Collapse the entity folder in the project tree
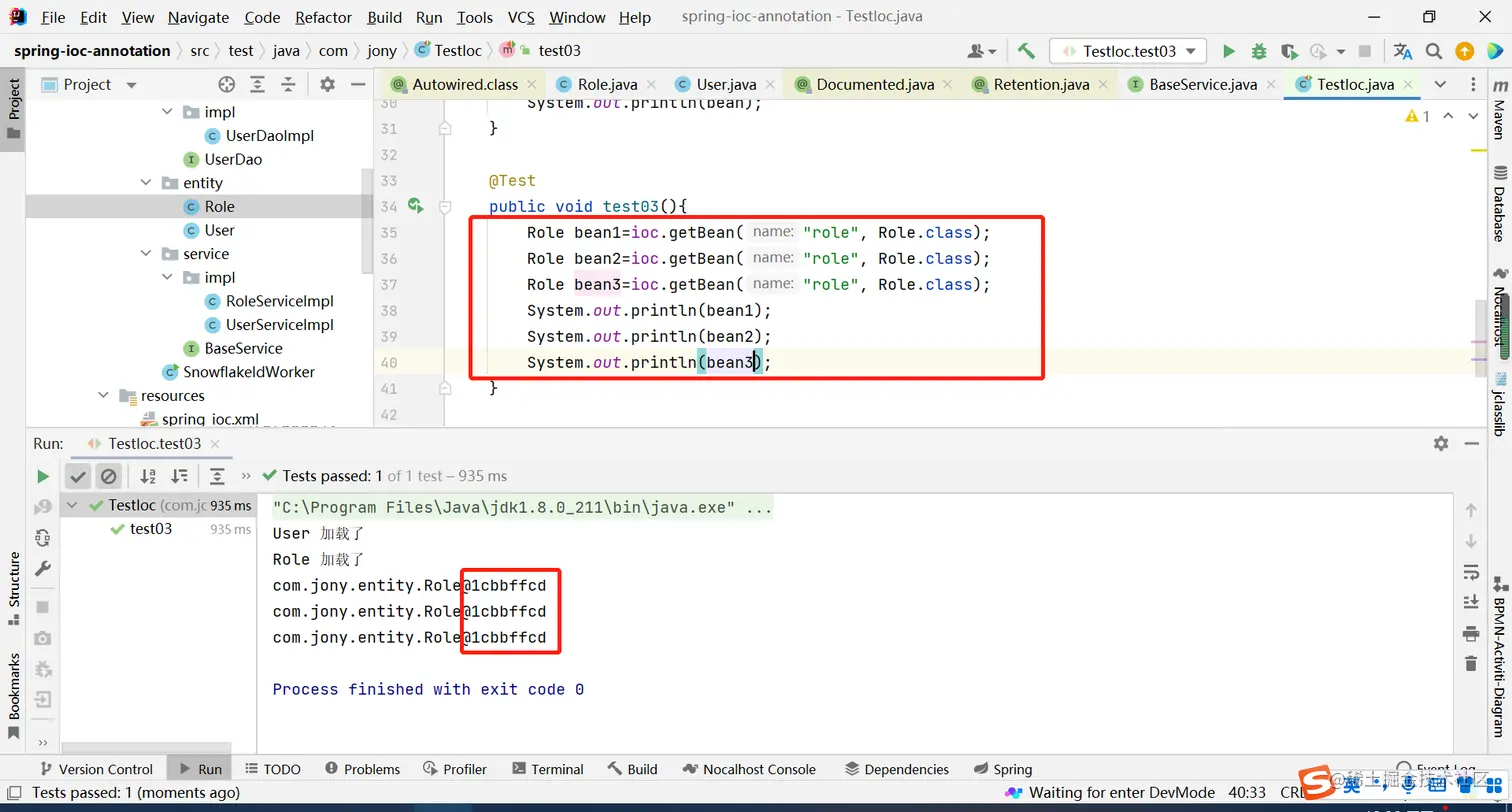 [x=146, y=183]
